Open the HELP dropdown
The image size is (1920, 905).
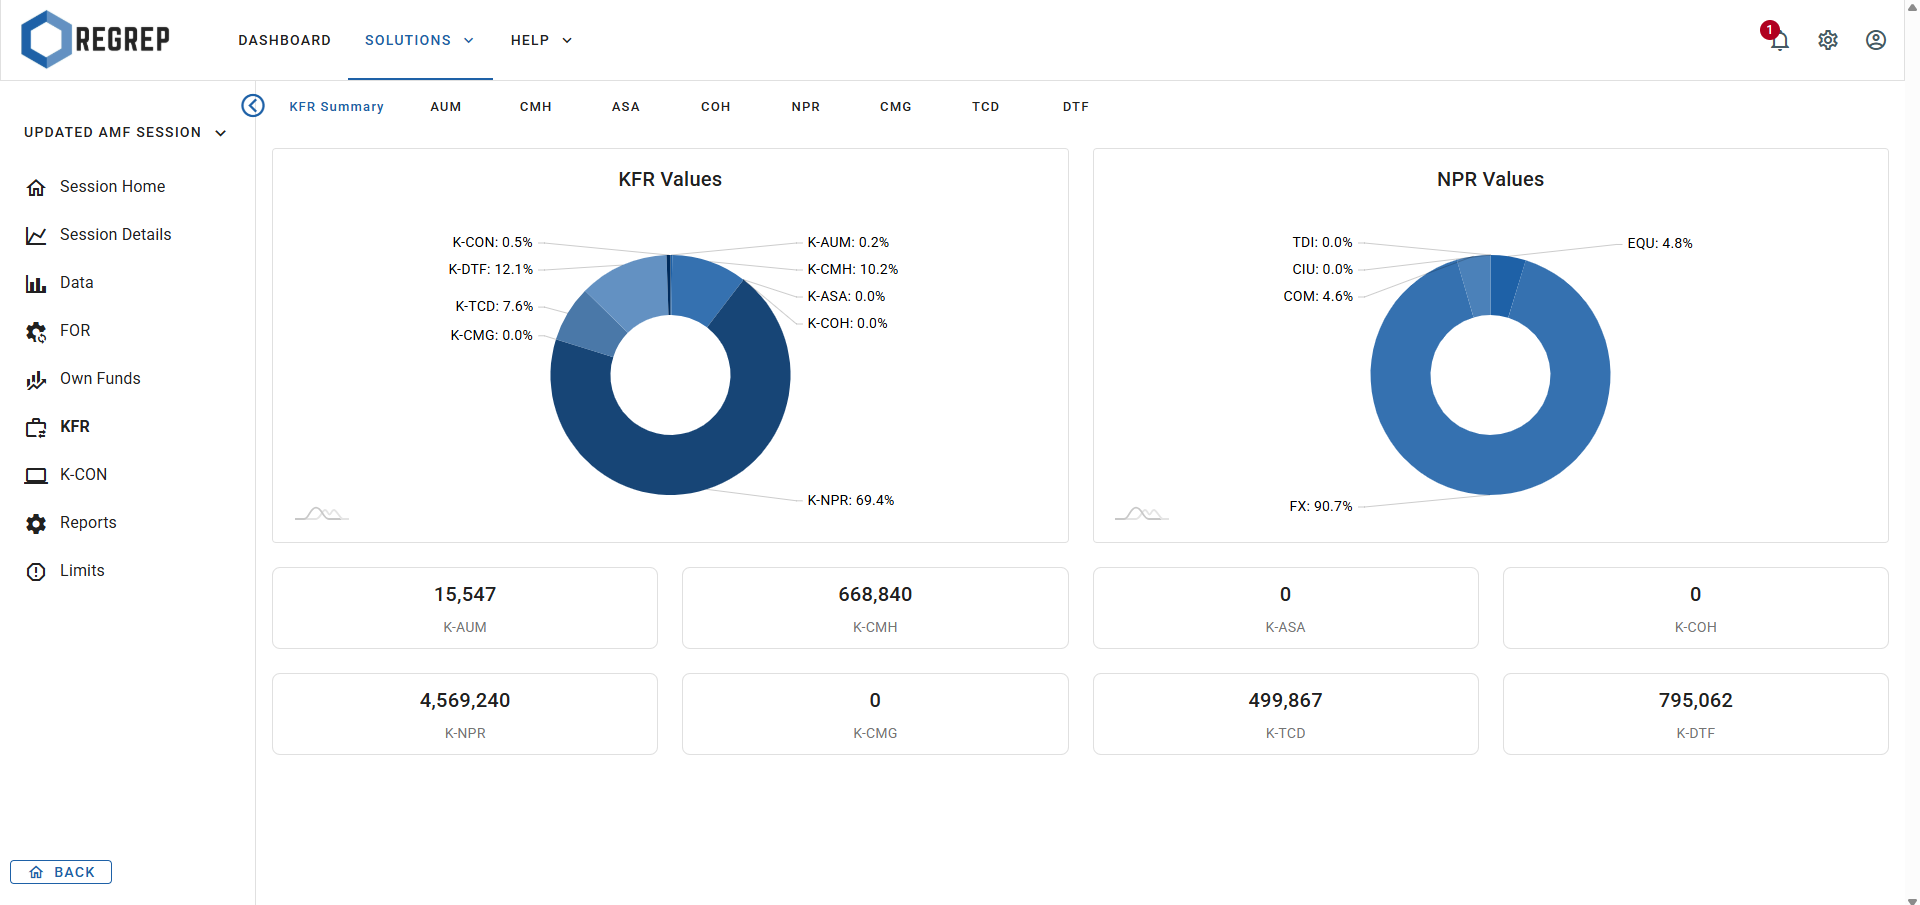coord(540,40)
